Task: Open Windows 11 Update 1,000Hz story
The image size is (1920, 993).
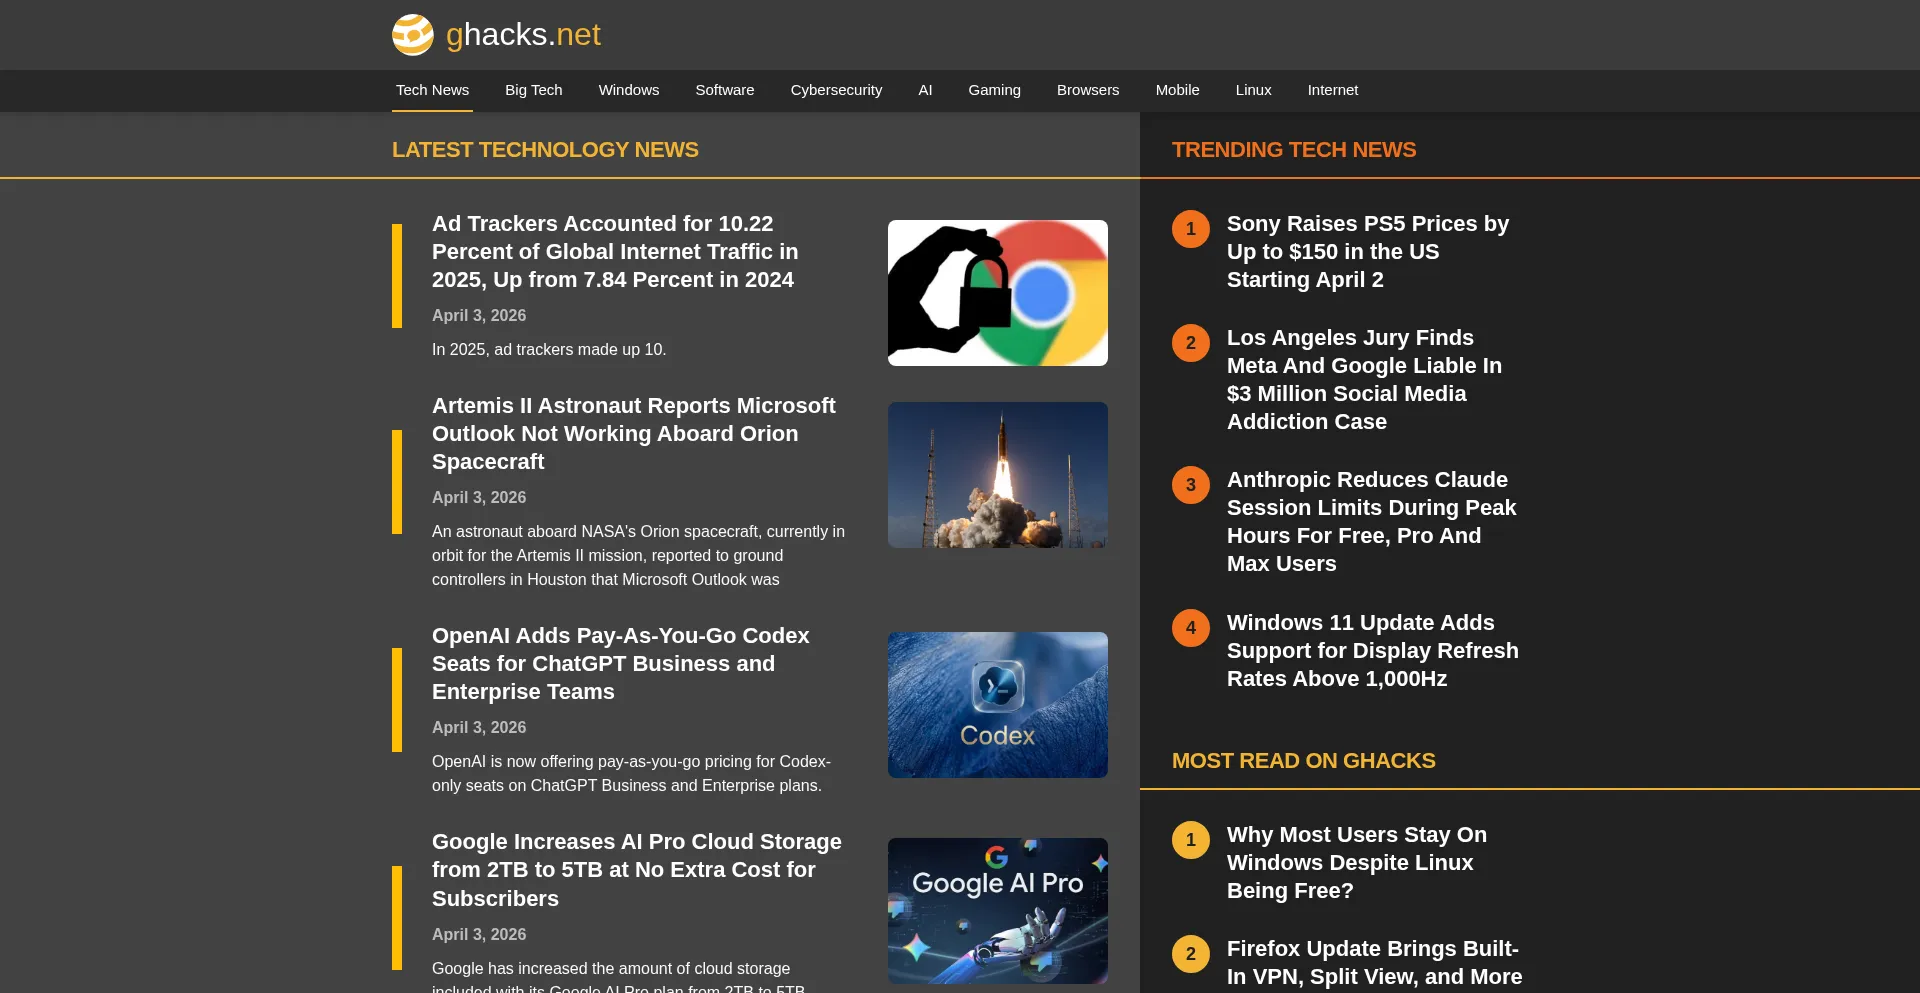Action: [x=1372, y=651]
